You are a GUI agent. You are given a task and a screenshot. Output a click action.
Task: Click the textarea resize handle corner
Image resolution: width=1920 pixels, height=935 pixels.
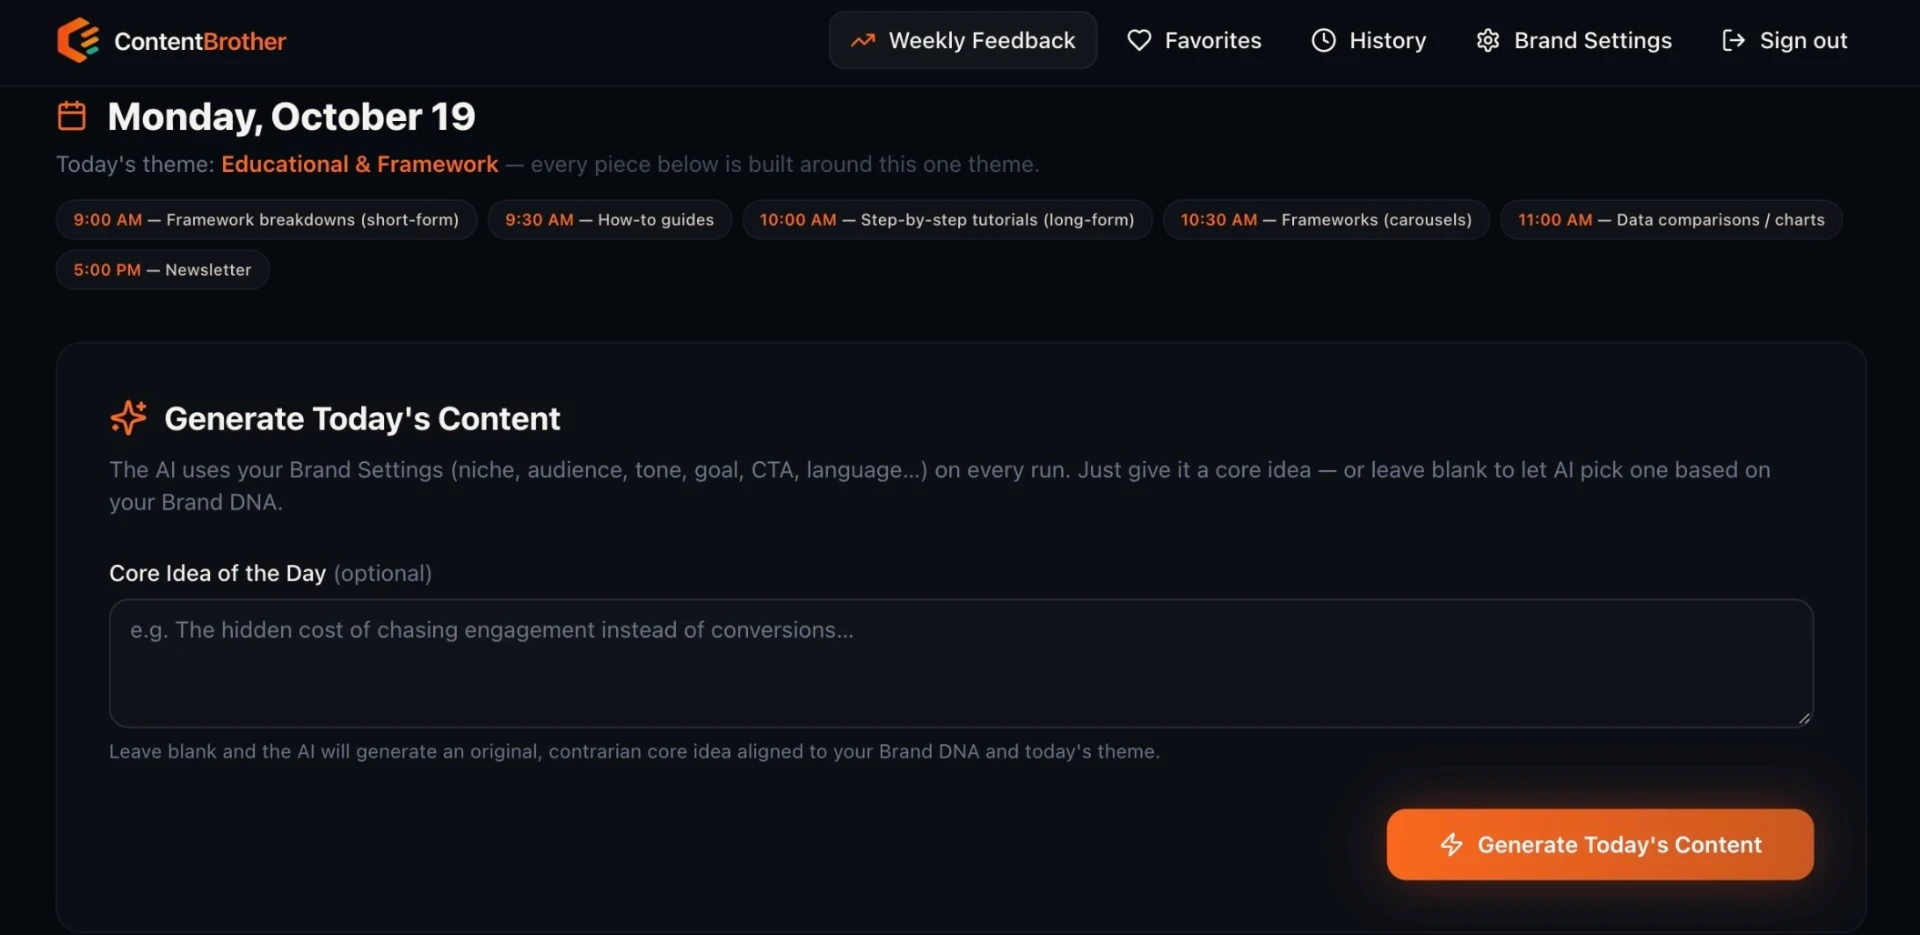pos(1804,718)
